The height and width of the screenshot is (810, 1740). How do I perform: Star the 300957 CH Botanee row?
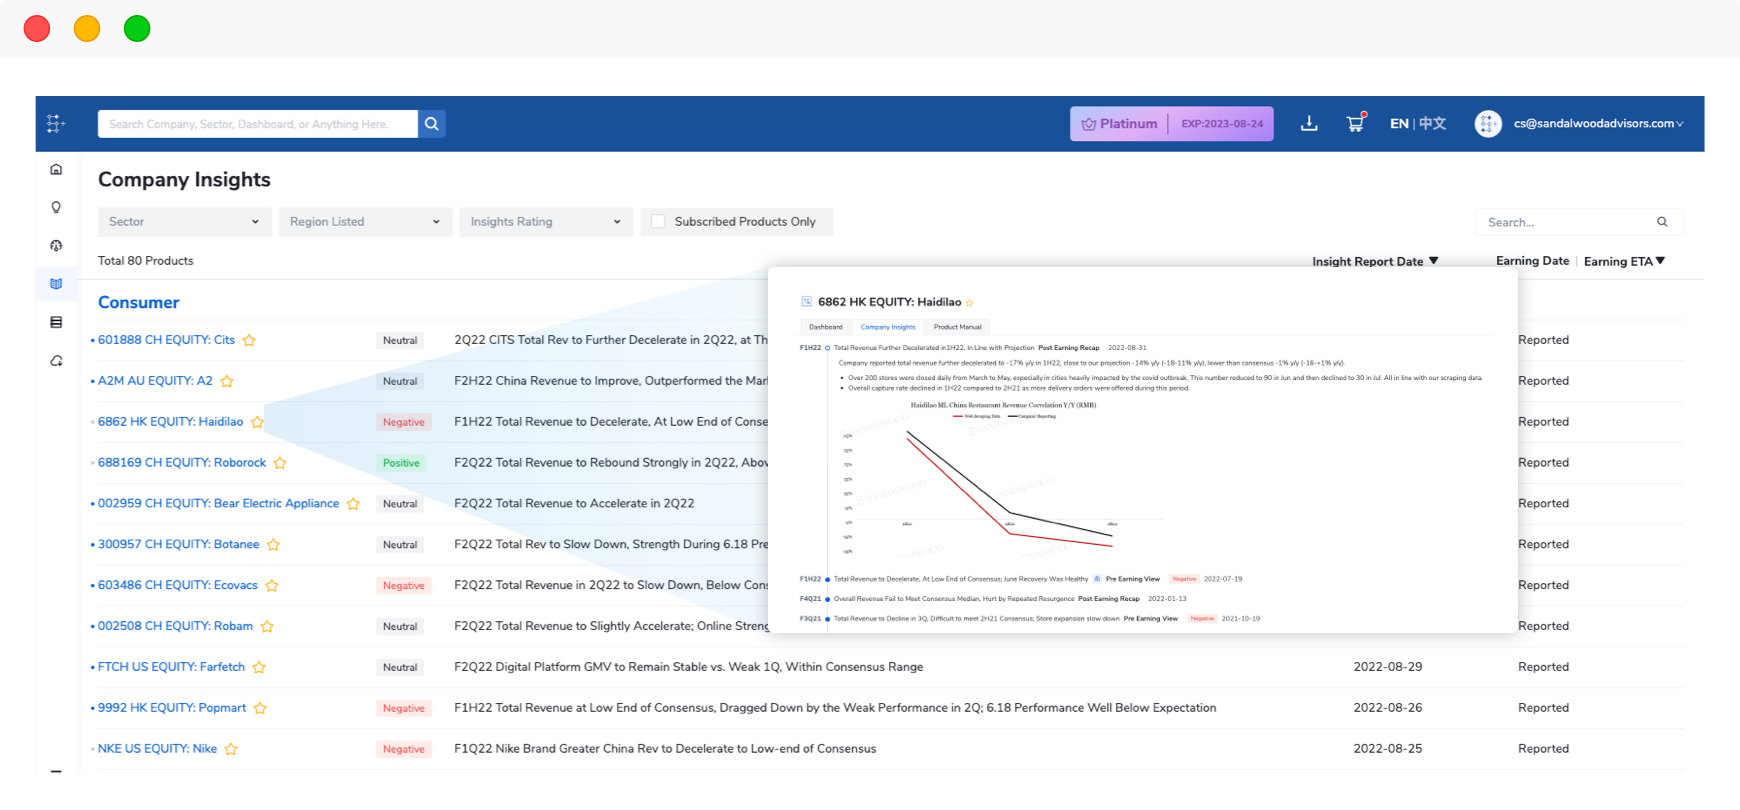[273, 545]
